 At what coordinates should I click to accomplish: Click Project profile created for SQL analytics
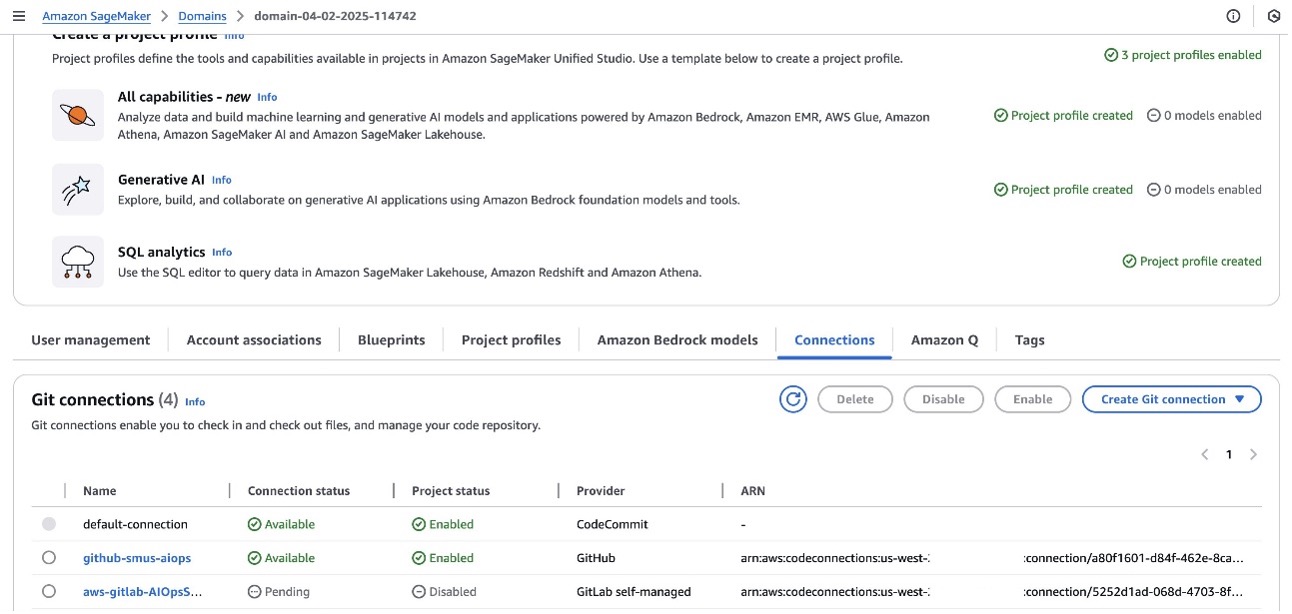(x=1192, y=261)
